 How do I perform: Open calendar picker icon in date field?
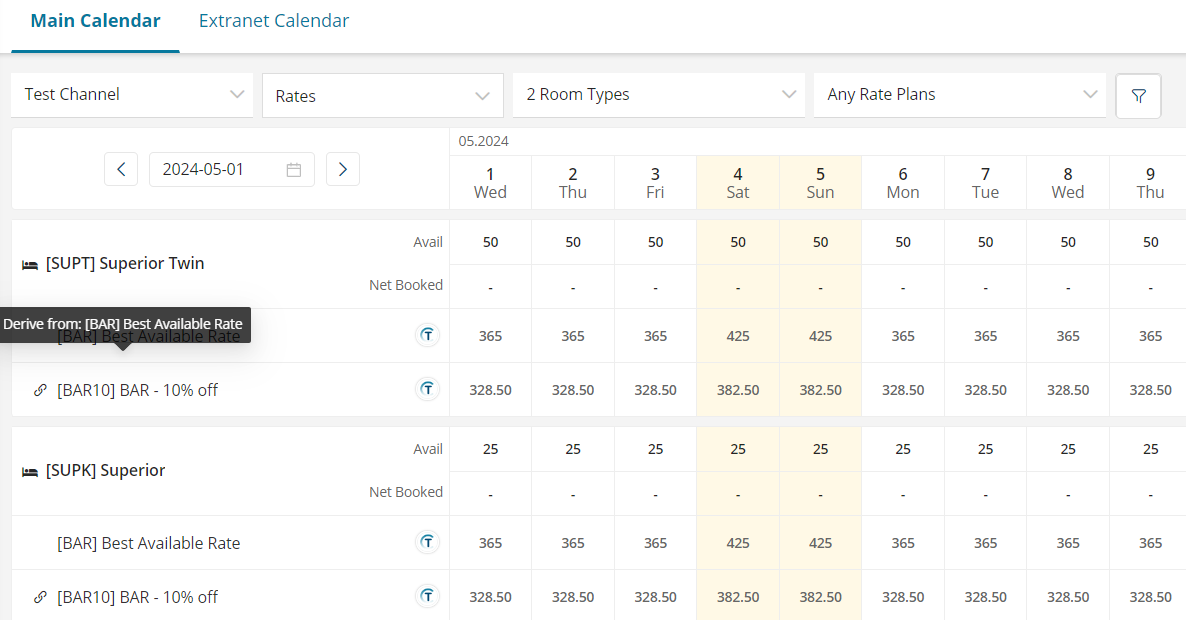click(293, 170)
